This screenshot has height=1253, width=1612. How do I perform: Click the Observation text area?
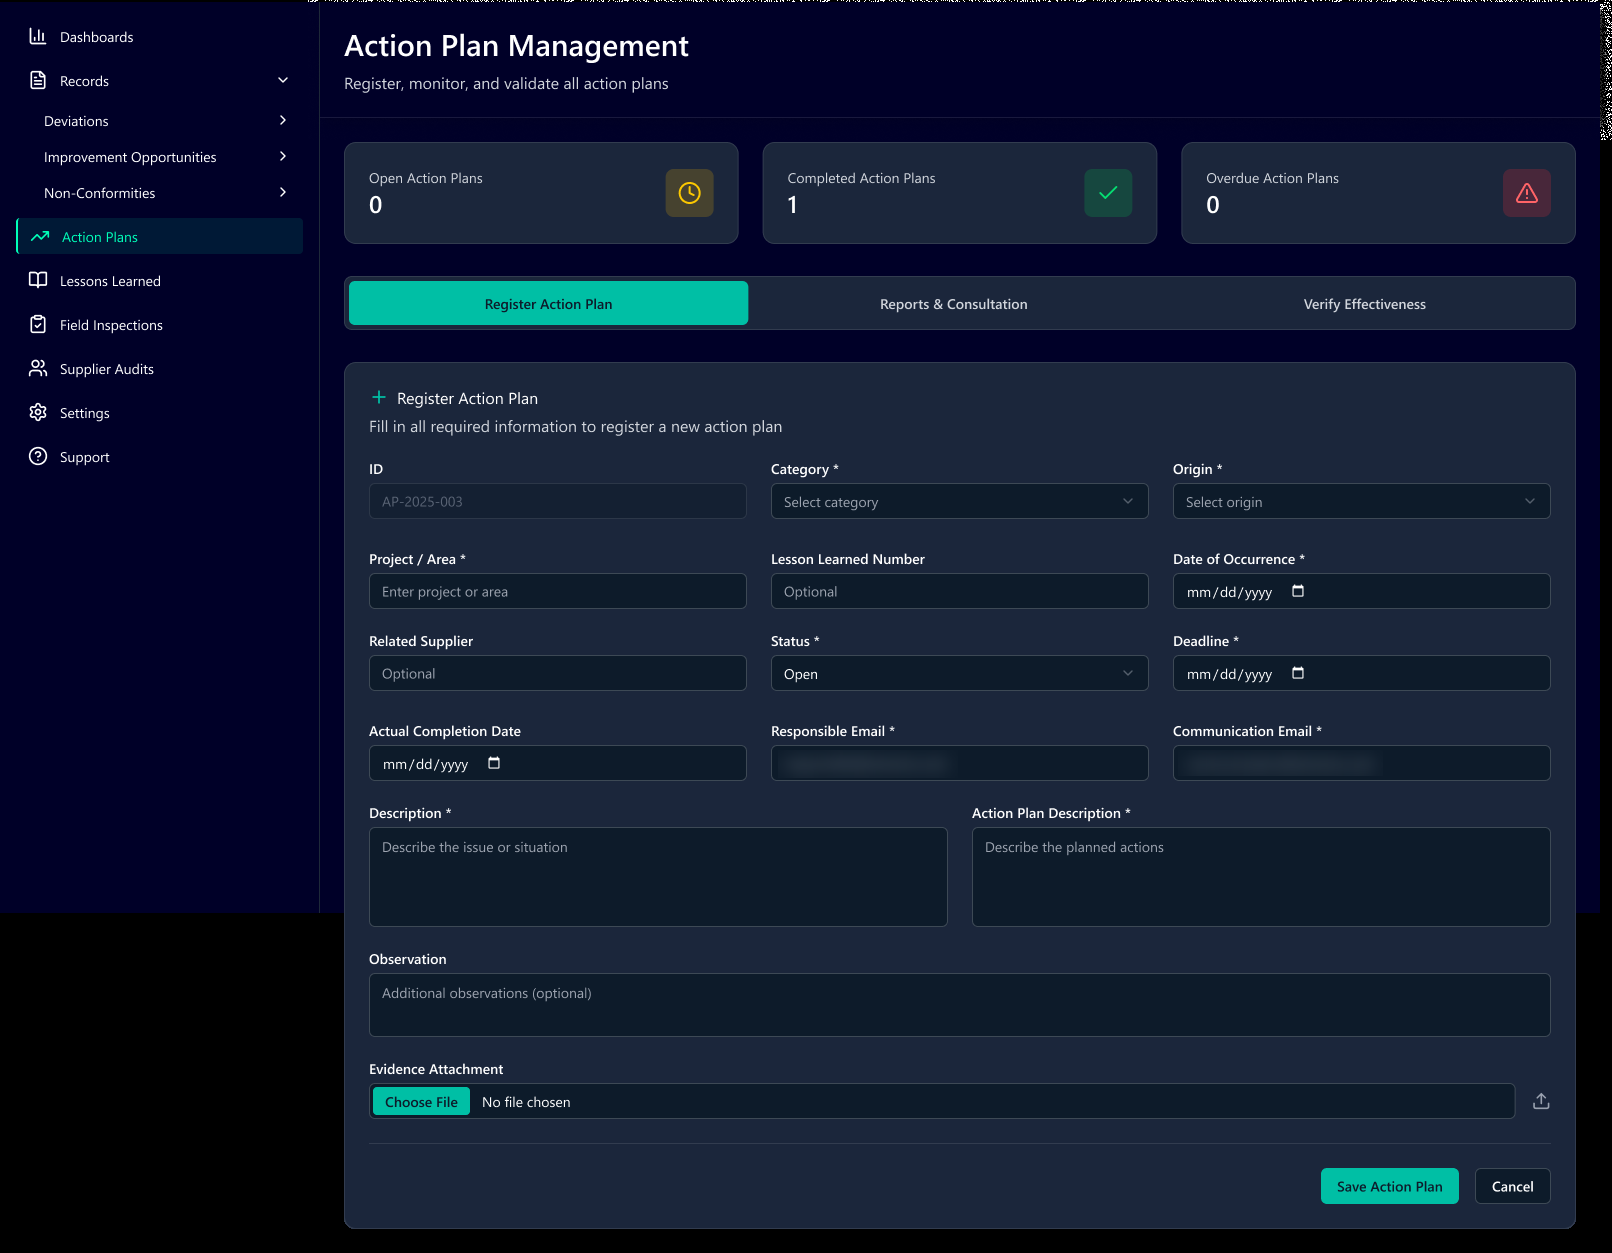coord(959,1004)
